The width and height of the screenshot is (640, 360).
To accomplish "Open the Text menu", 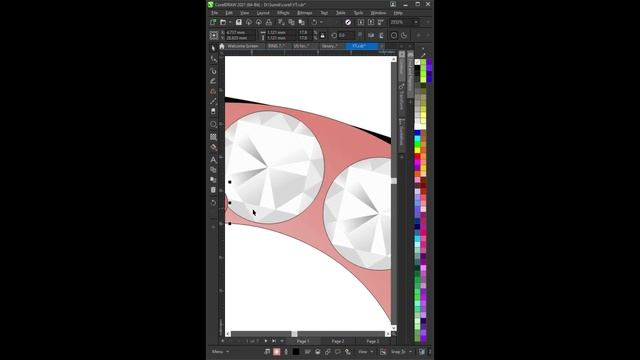I will point(324,13).
